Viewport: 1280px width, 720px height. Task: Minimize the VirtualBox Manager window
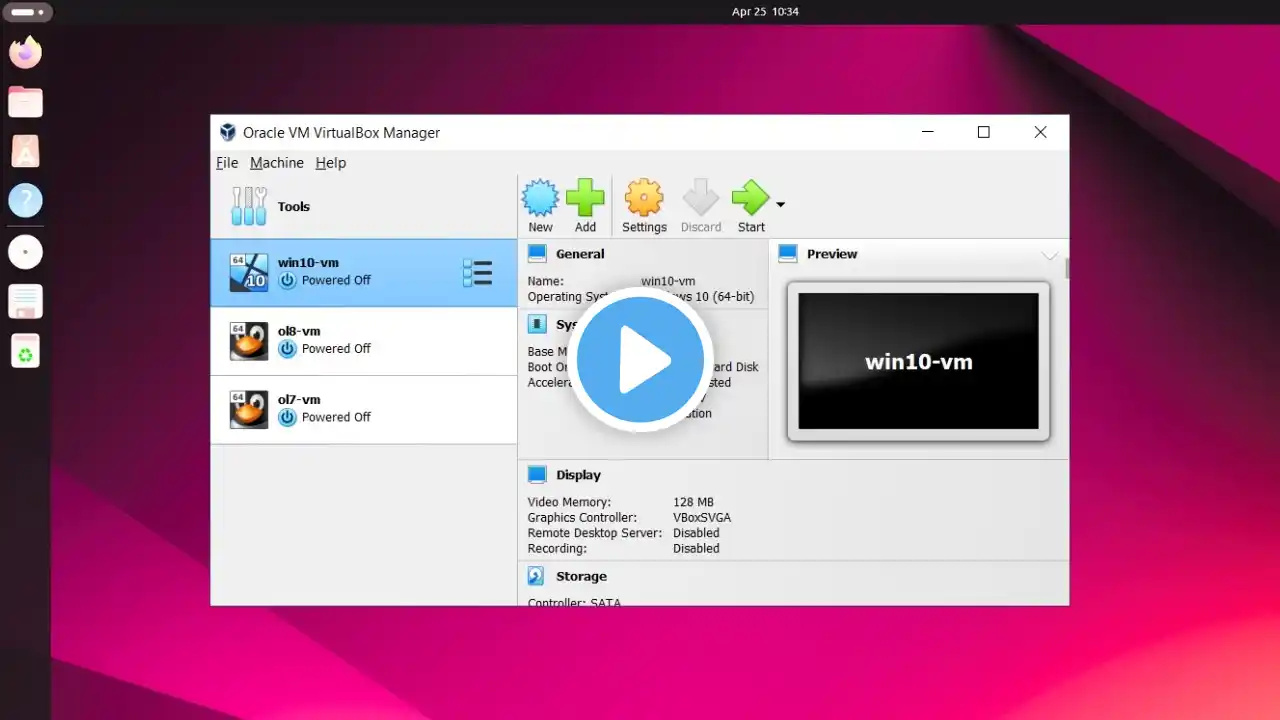(x=927, y=132)
